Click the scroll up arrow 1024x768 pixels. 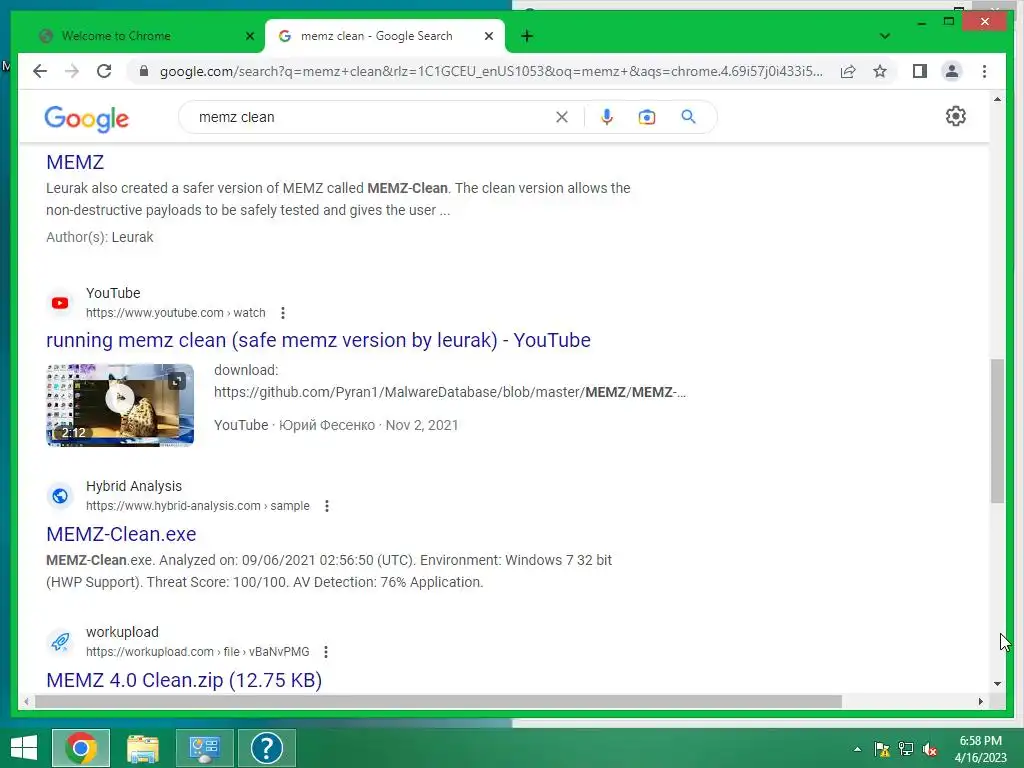(x=997, y=99)
